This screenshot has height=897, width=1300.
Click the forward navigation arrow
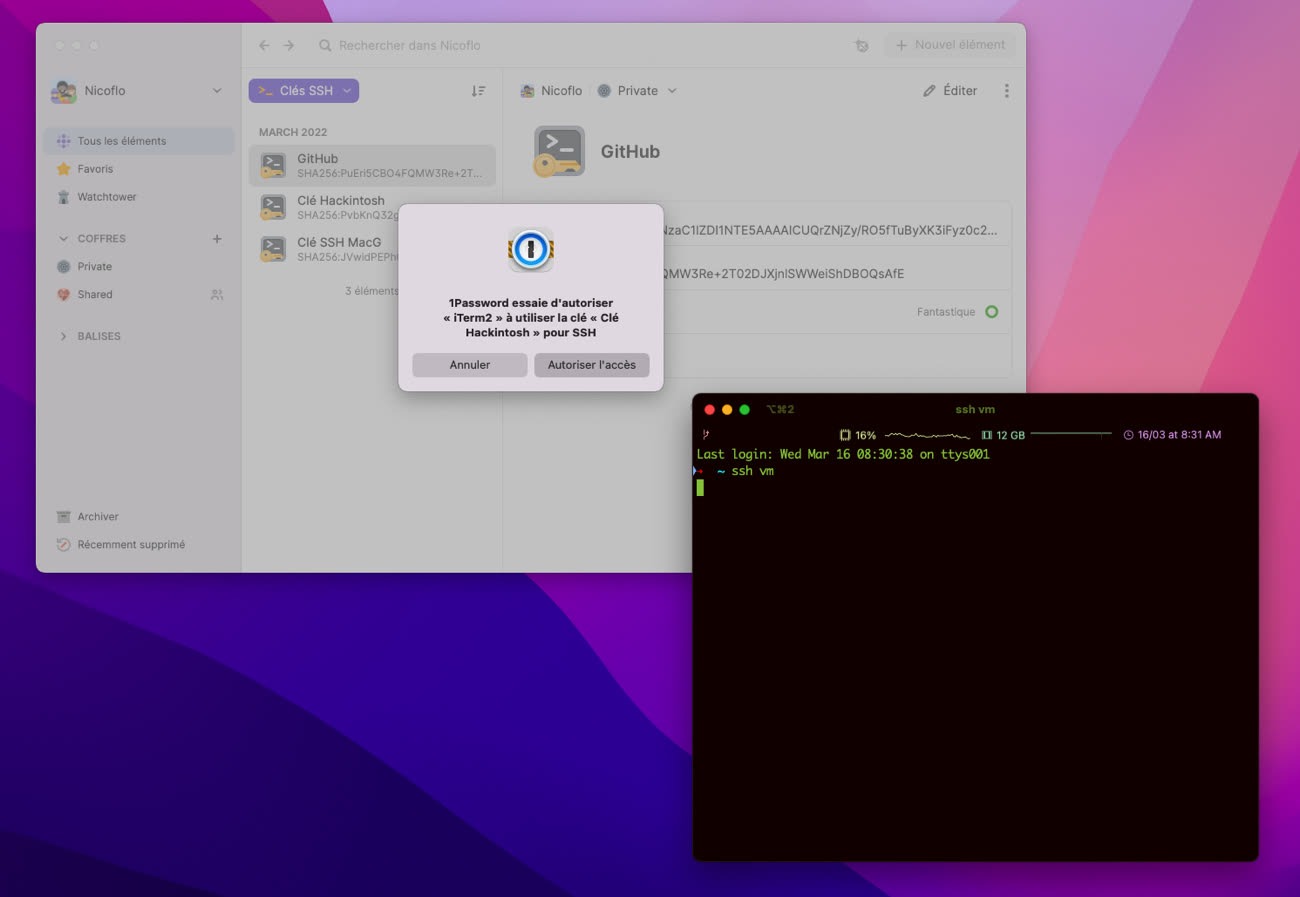(x=289, y=46)
